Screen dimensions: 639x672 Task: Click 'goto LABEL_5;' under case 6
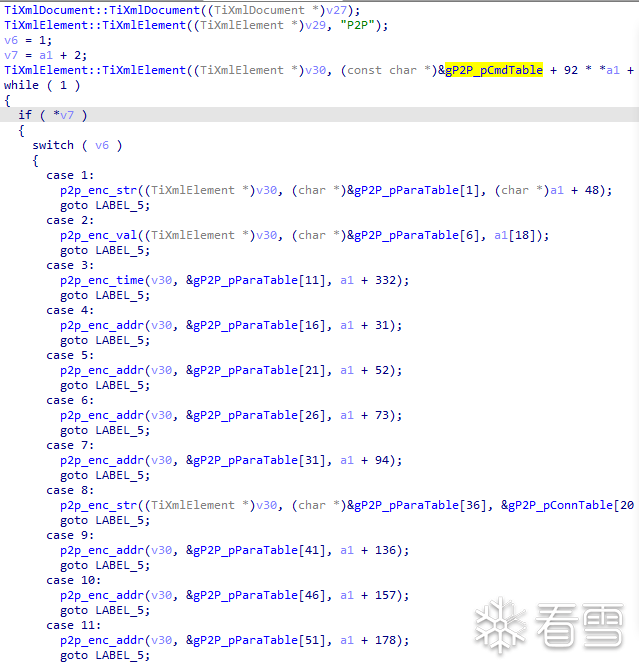[105, 430]
